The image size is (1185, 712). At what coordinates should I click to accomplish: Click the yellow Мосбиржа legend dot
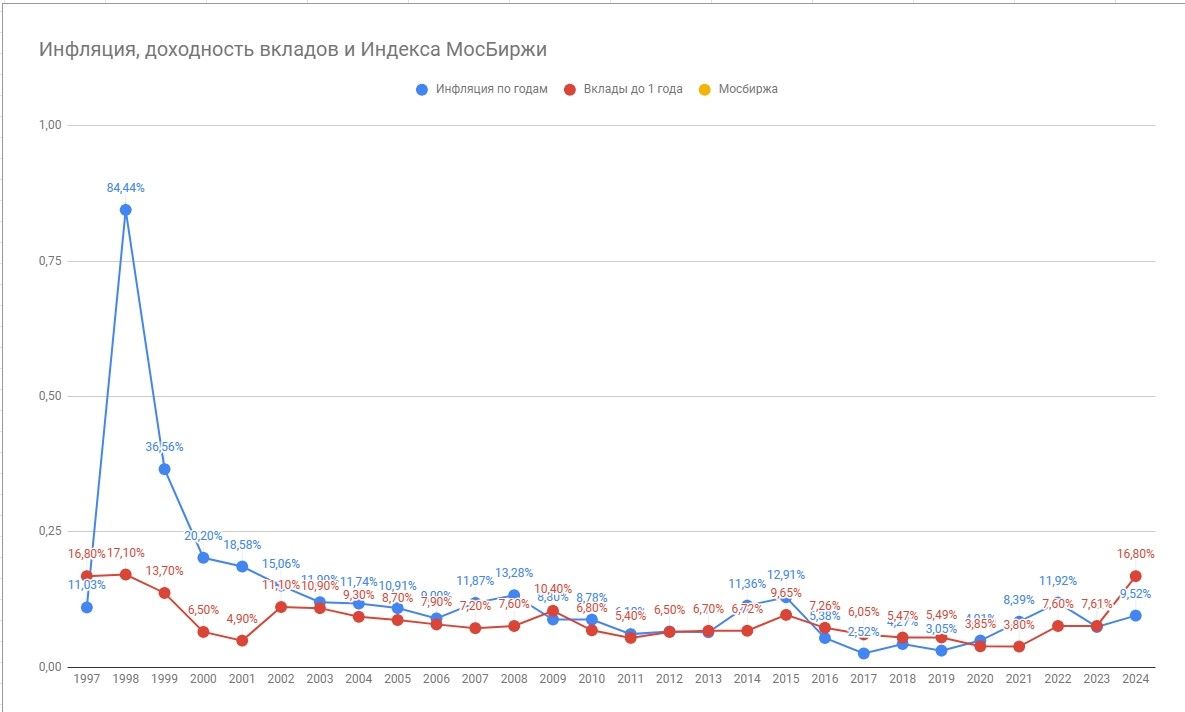point(705,89)
